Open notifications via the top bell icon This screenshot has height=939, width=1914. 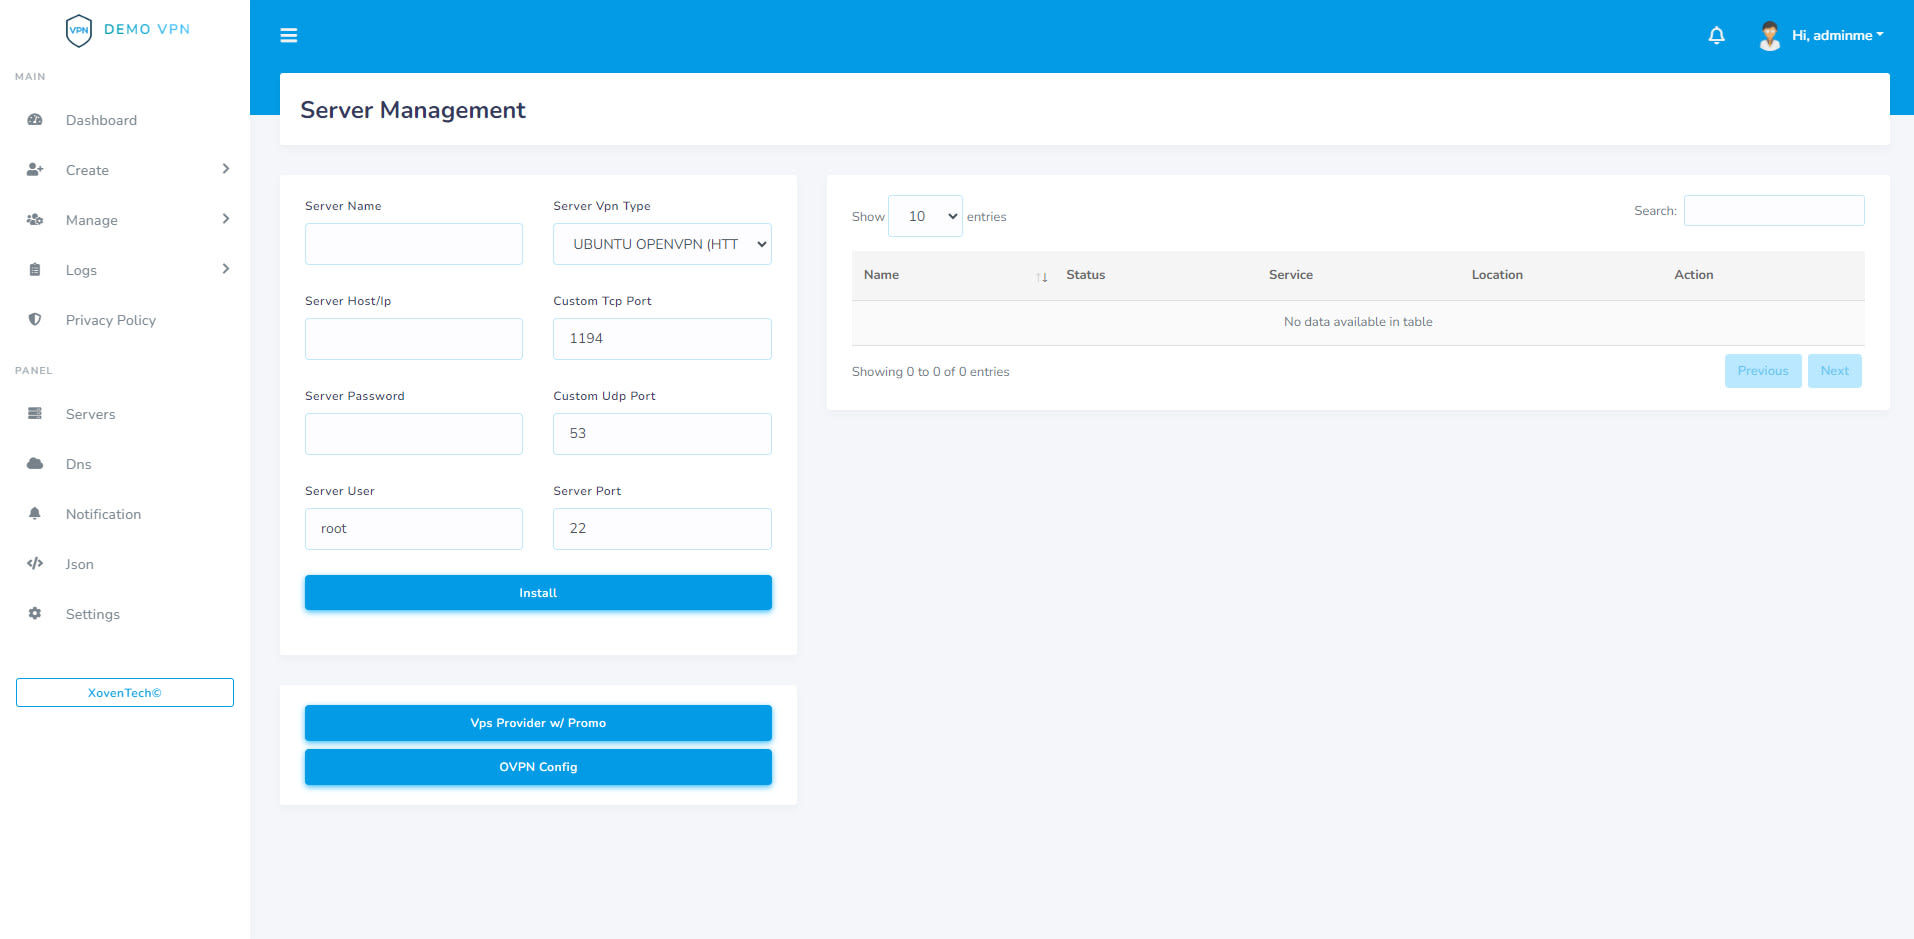tap(1716, 35)
